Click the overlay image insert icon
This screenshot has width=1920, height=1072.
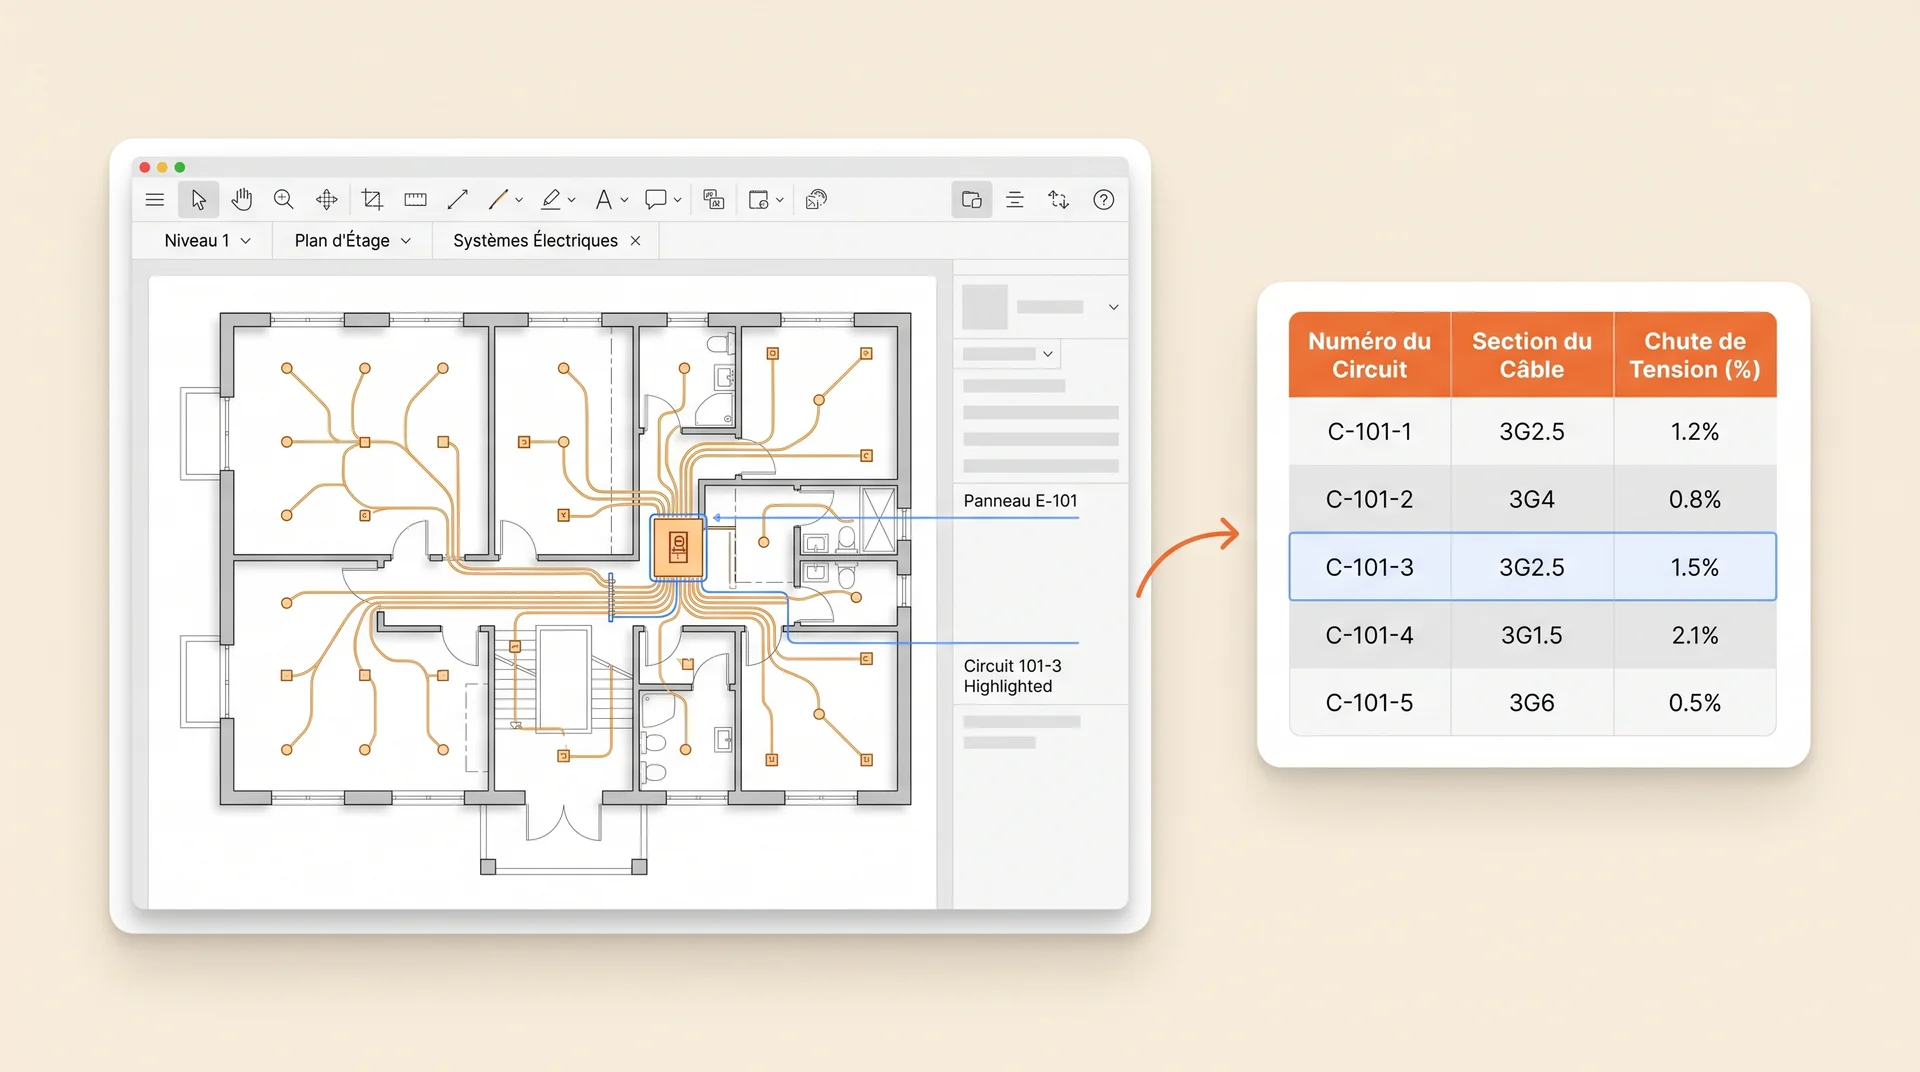pyautogui.click(x=714, y=200)
